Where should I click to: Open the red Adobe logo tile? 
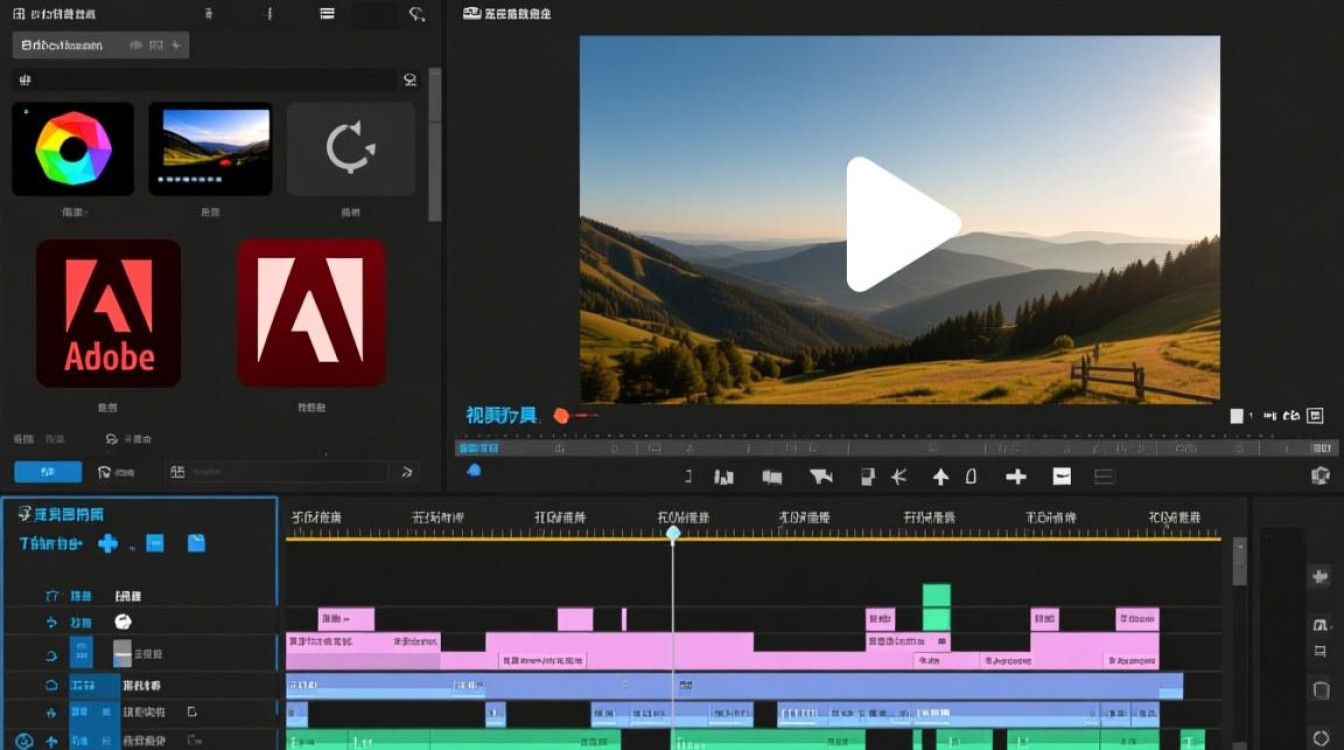109,313
